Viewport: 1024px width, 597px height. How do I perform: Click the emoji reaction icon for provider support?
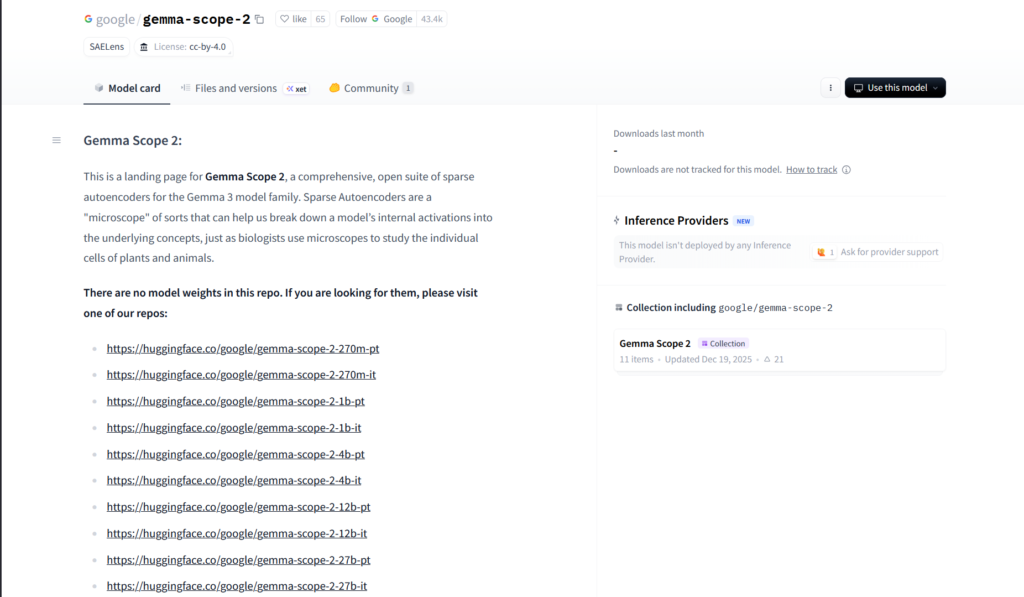(x=822, y=252)
